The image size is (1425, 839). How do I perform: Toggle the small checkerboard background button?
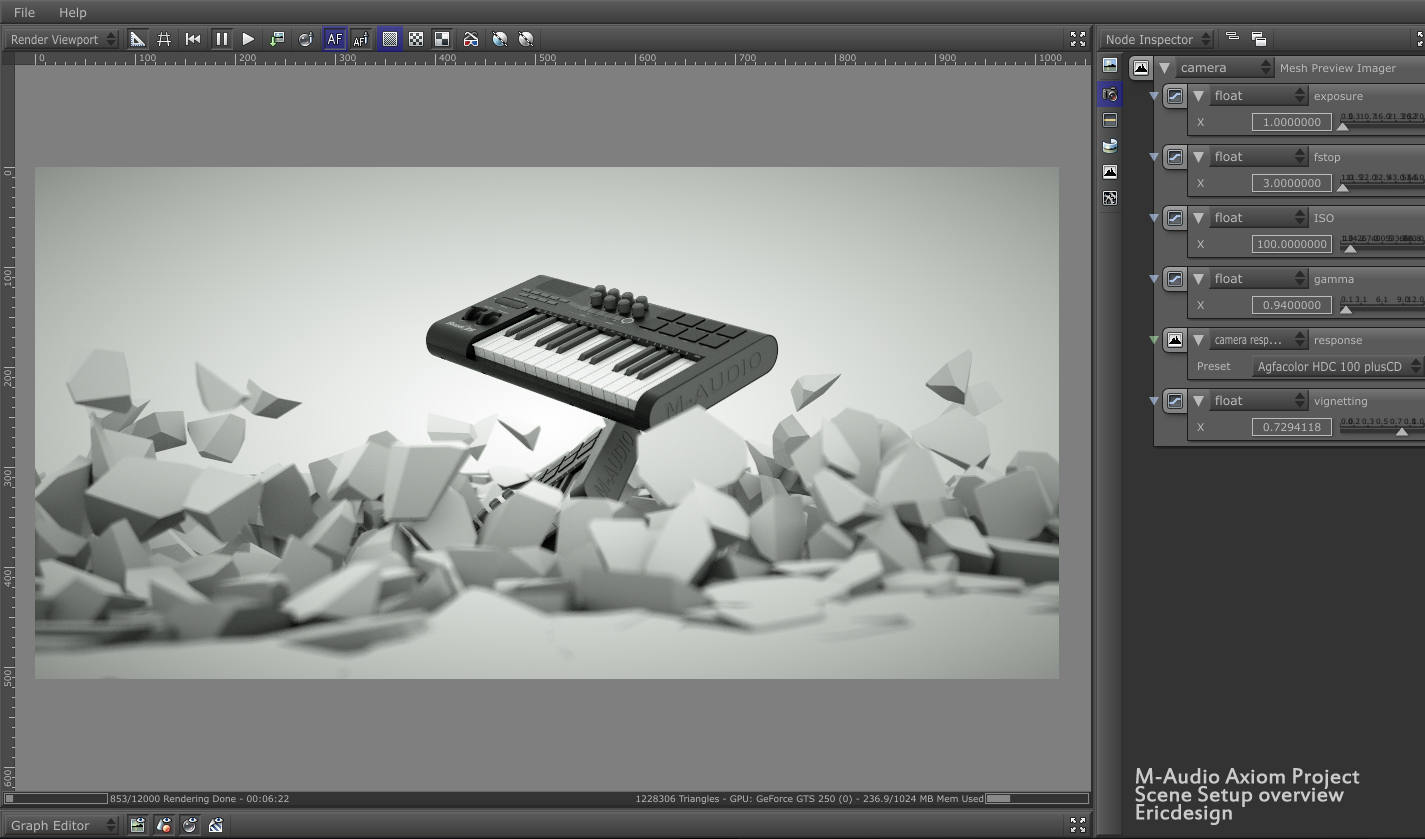tap(416, 39)
